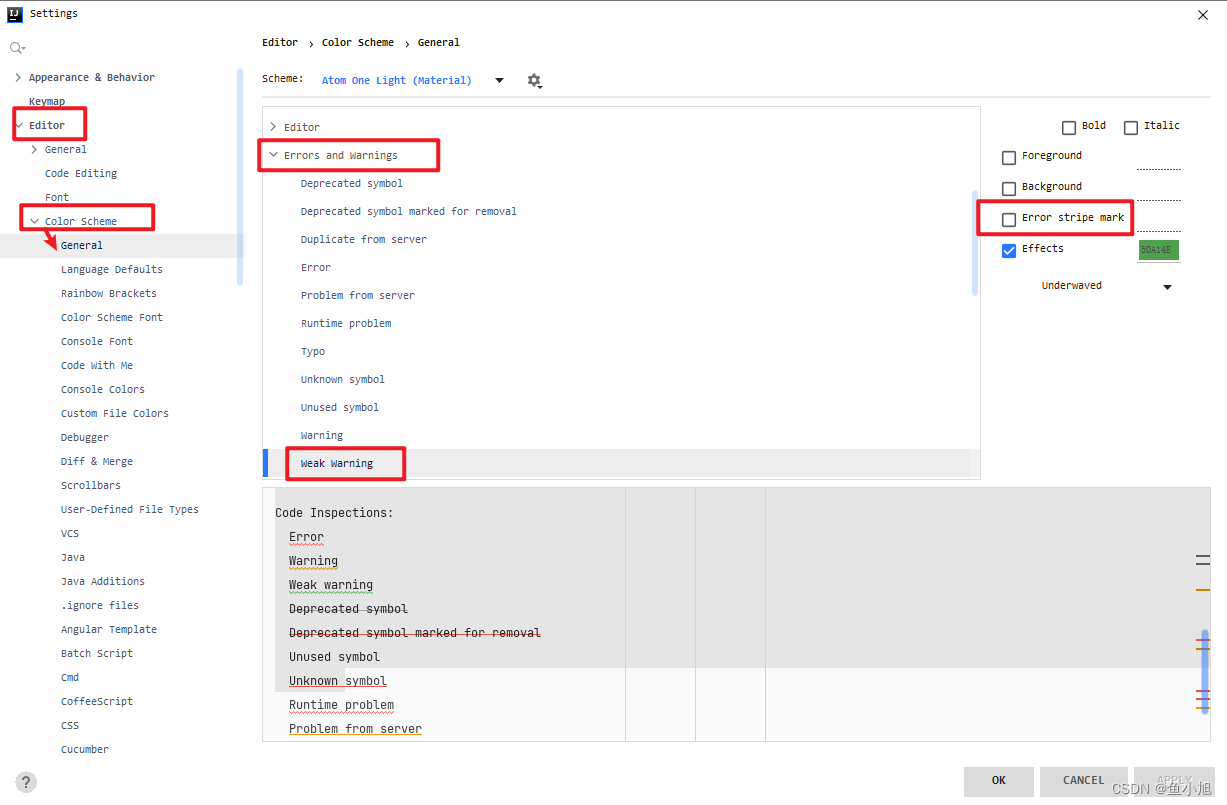The width and height of the screenshot is (1227, 805).
Task: Check the Error stripe mark box
Action: click(x=1009, y=219)
